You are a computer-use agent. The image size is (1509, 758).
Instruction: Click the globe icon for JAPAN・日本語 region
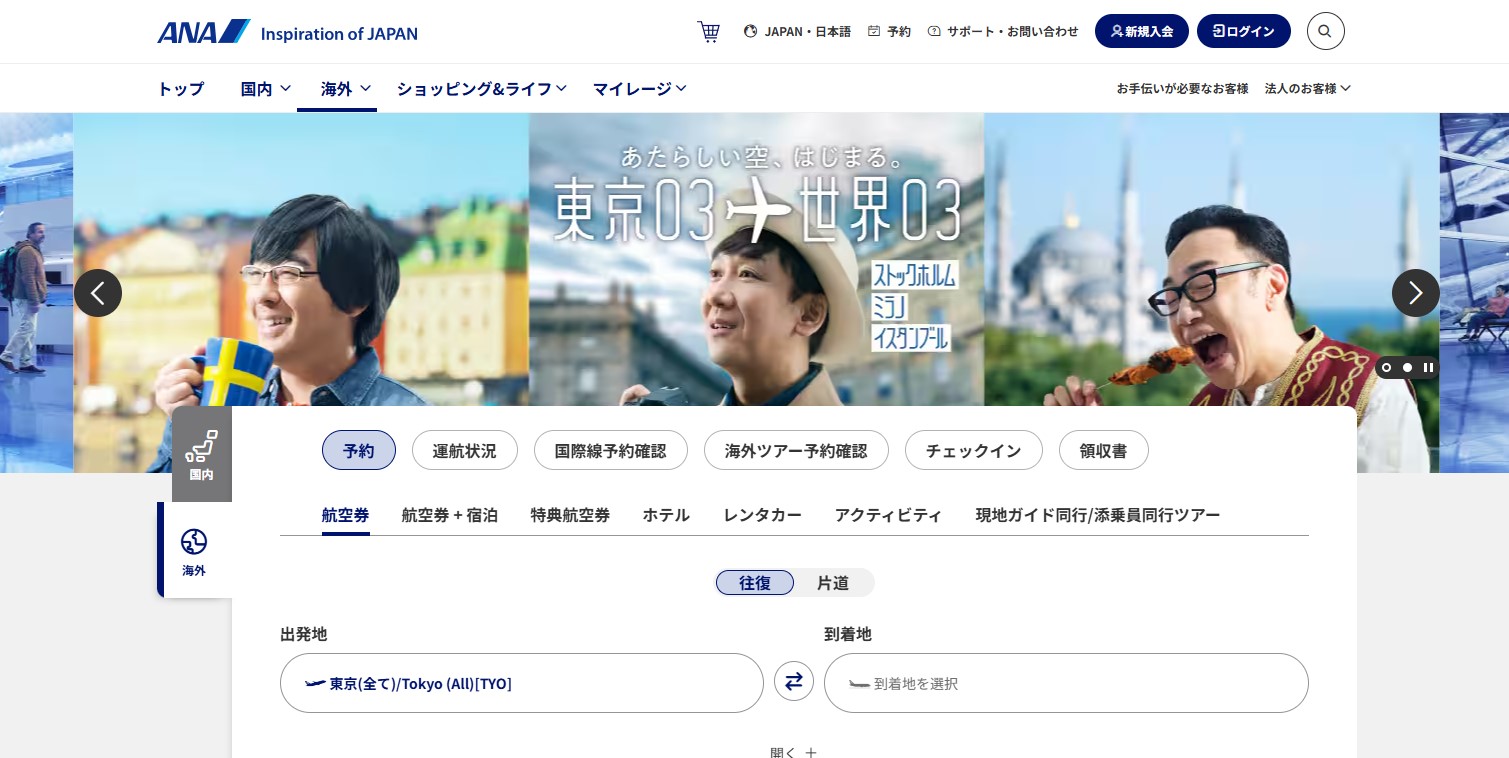750,31
